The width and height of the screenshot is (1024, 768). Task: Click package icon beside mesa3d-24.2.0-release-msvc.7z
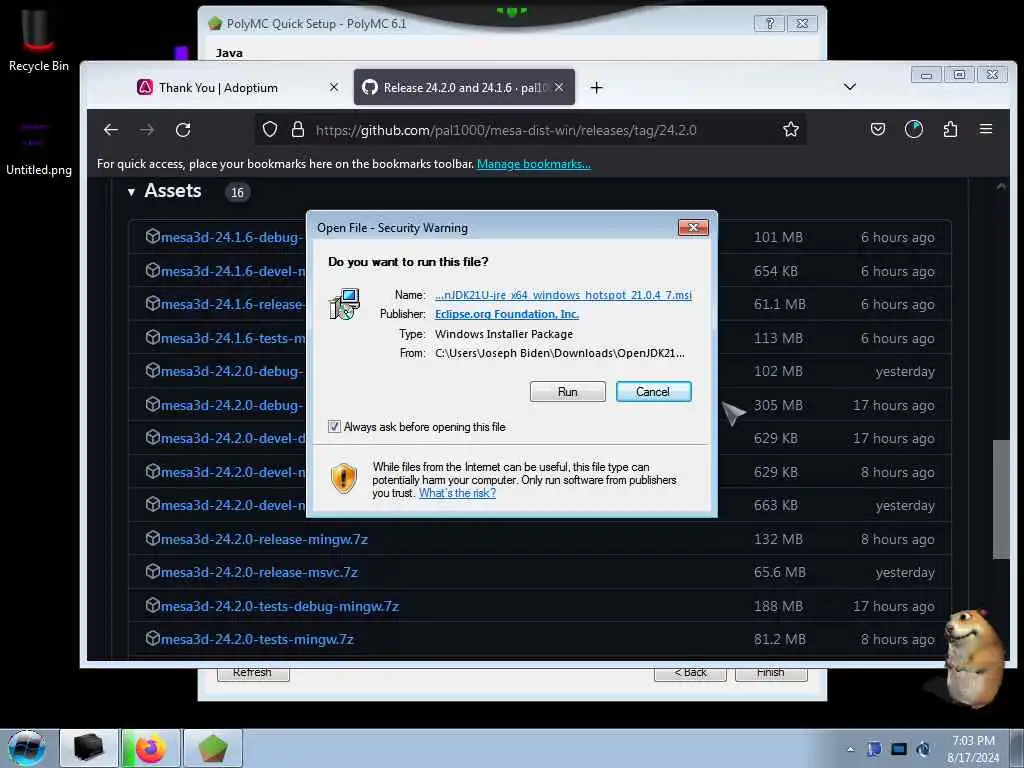152,572
